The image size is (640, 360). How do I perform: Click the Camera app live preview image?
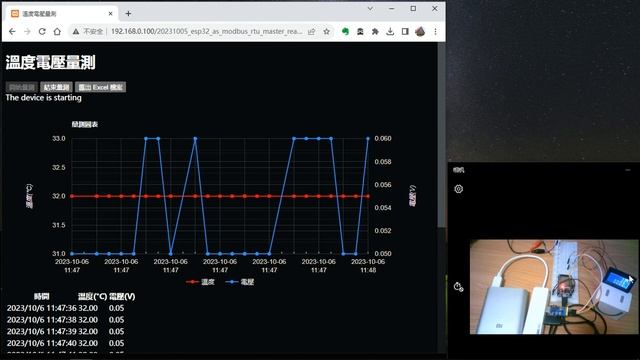click(x=554, y=287)
